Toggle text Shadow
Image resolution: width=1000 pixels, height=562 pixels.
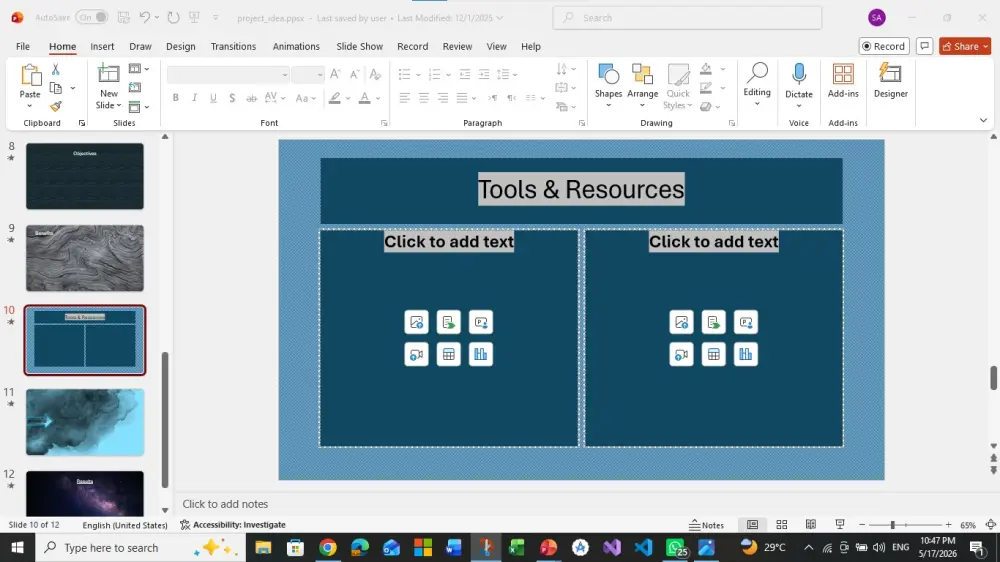(232, 98)
